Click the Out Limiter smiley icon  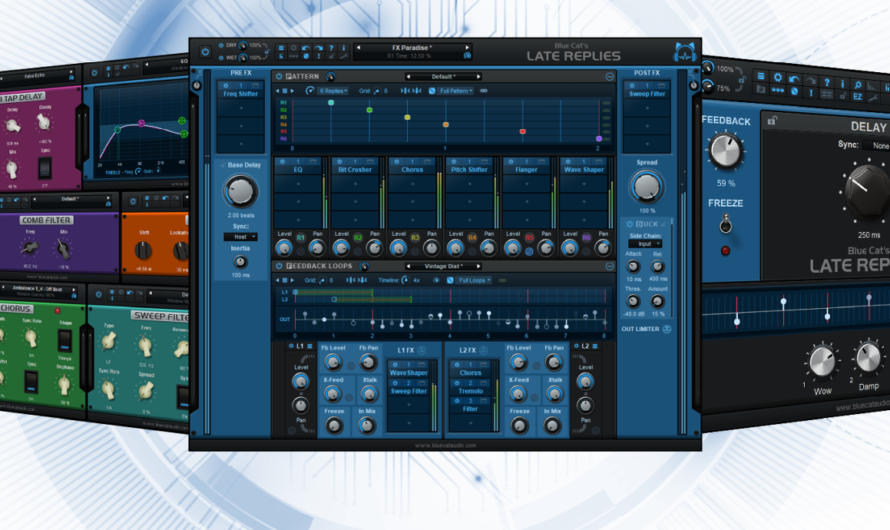click(x=667, y=329)
